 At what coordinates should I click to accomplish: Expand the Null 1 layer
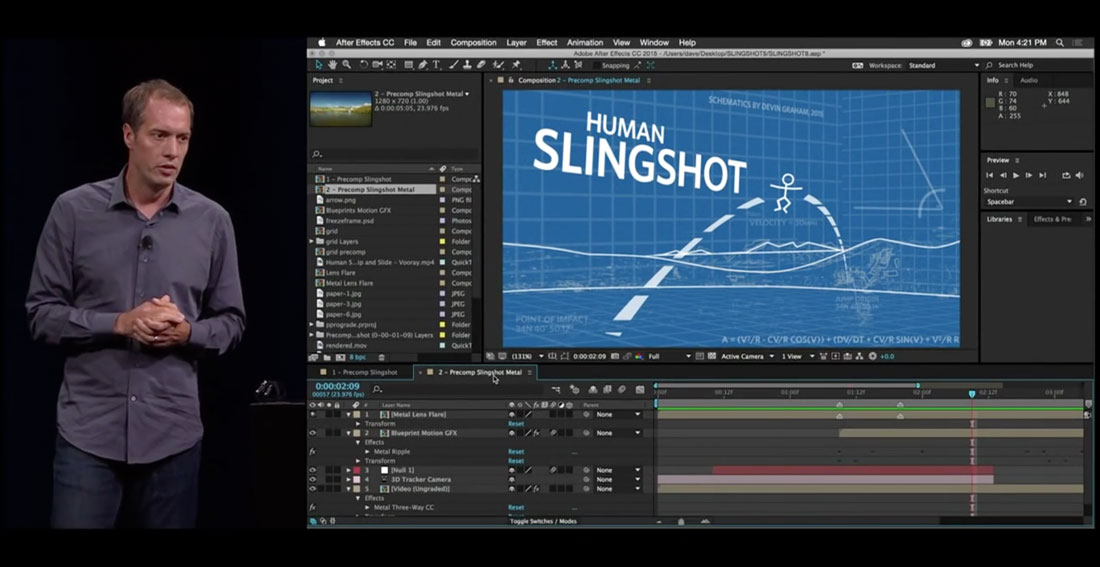[348, 470]
